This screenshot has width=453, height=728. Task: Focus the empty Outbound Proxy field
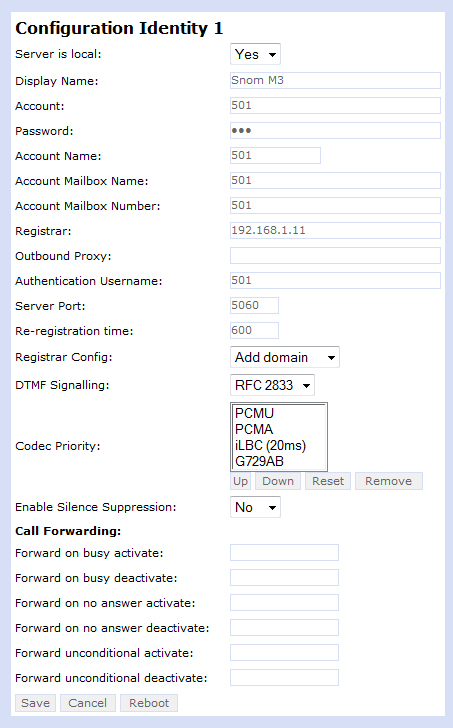335,255
